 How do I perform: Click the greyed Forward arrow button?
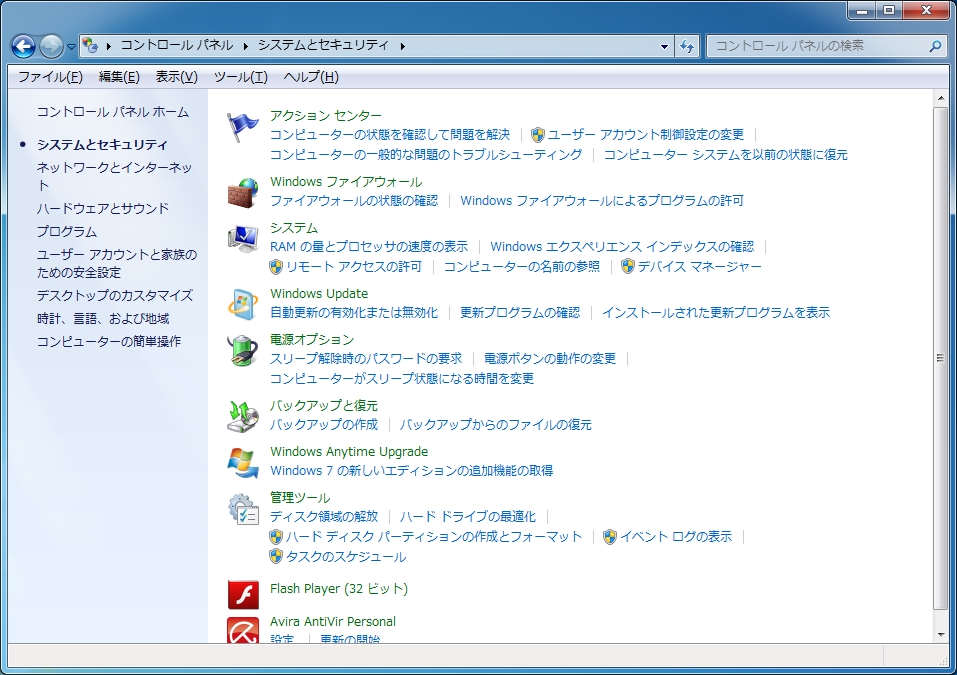(51, 46)
